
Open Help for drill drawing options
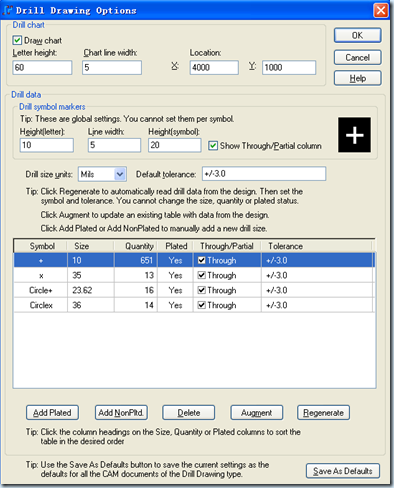pos(357,78)
